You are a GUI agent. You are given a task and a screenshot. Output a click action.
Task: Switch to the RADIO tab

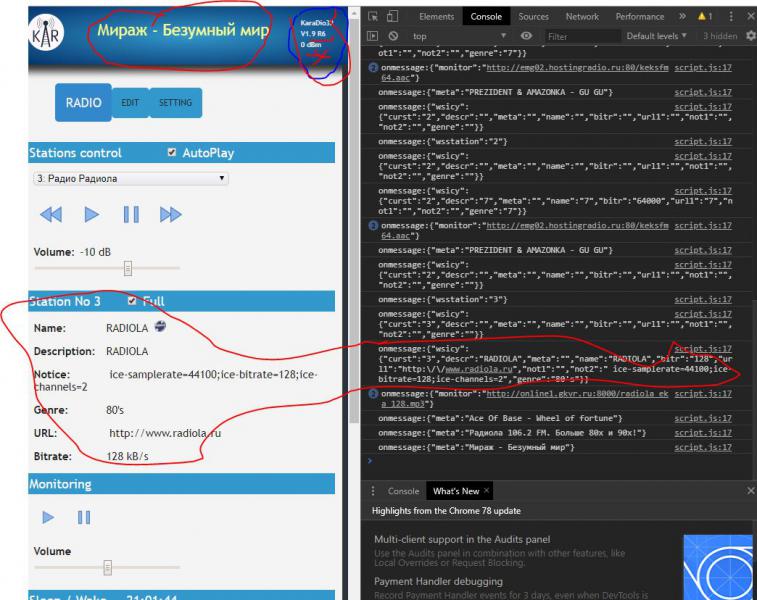coord(84,102)
